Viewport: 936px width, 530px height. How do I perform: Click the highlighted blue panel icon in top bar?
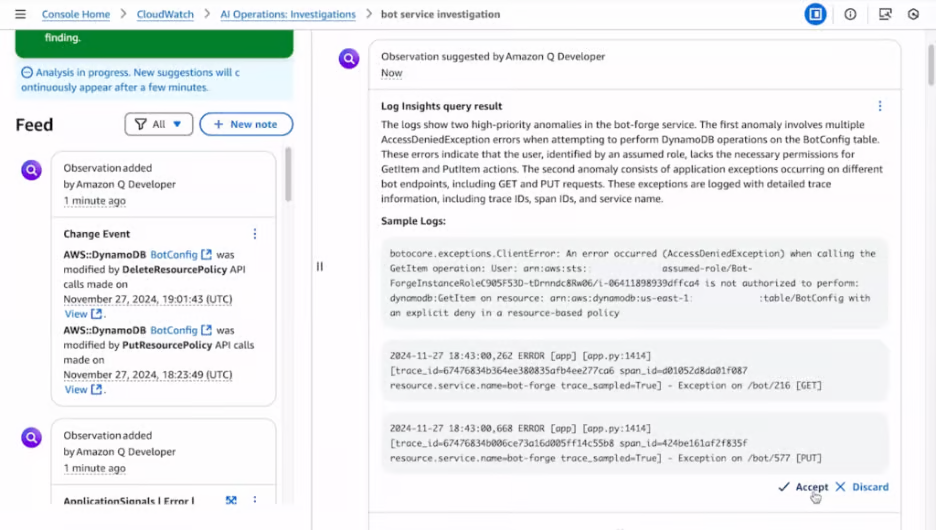(x=815, y=15)
